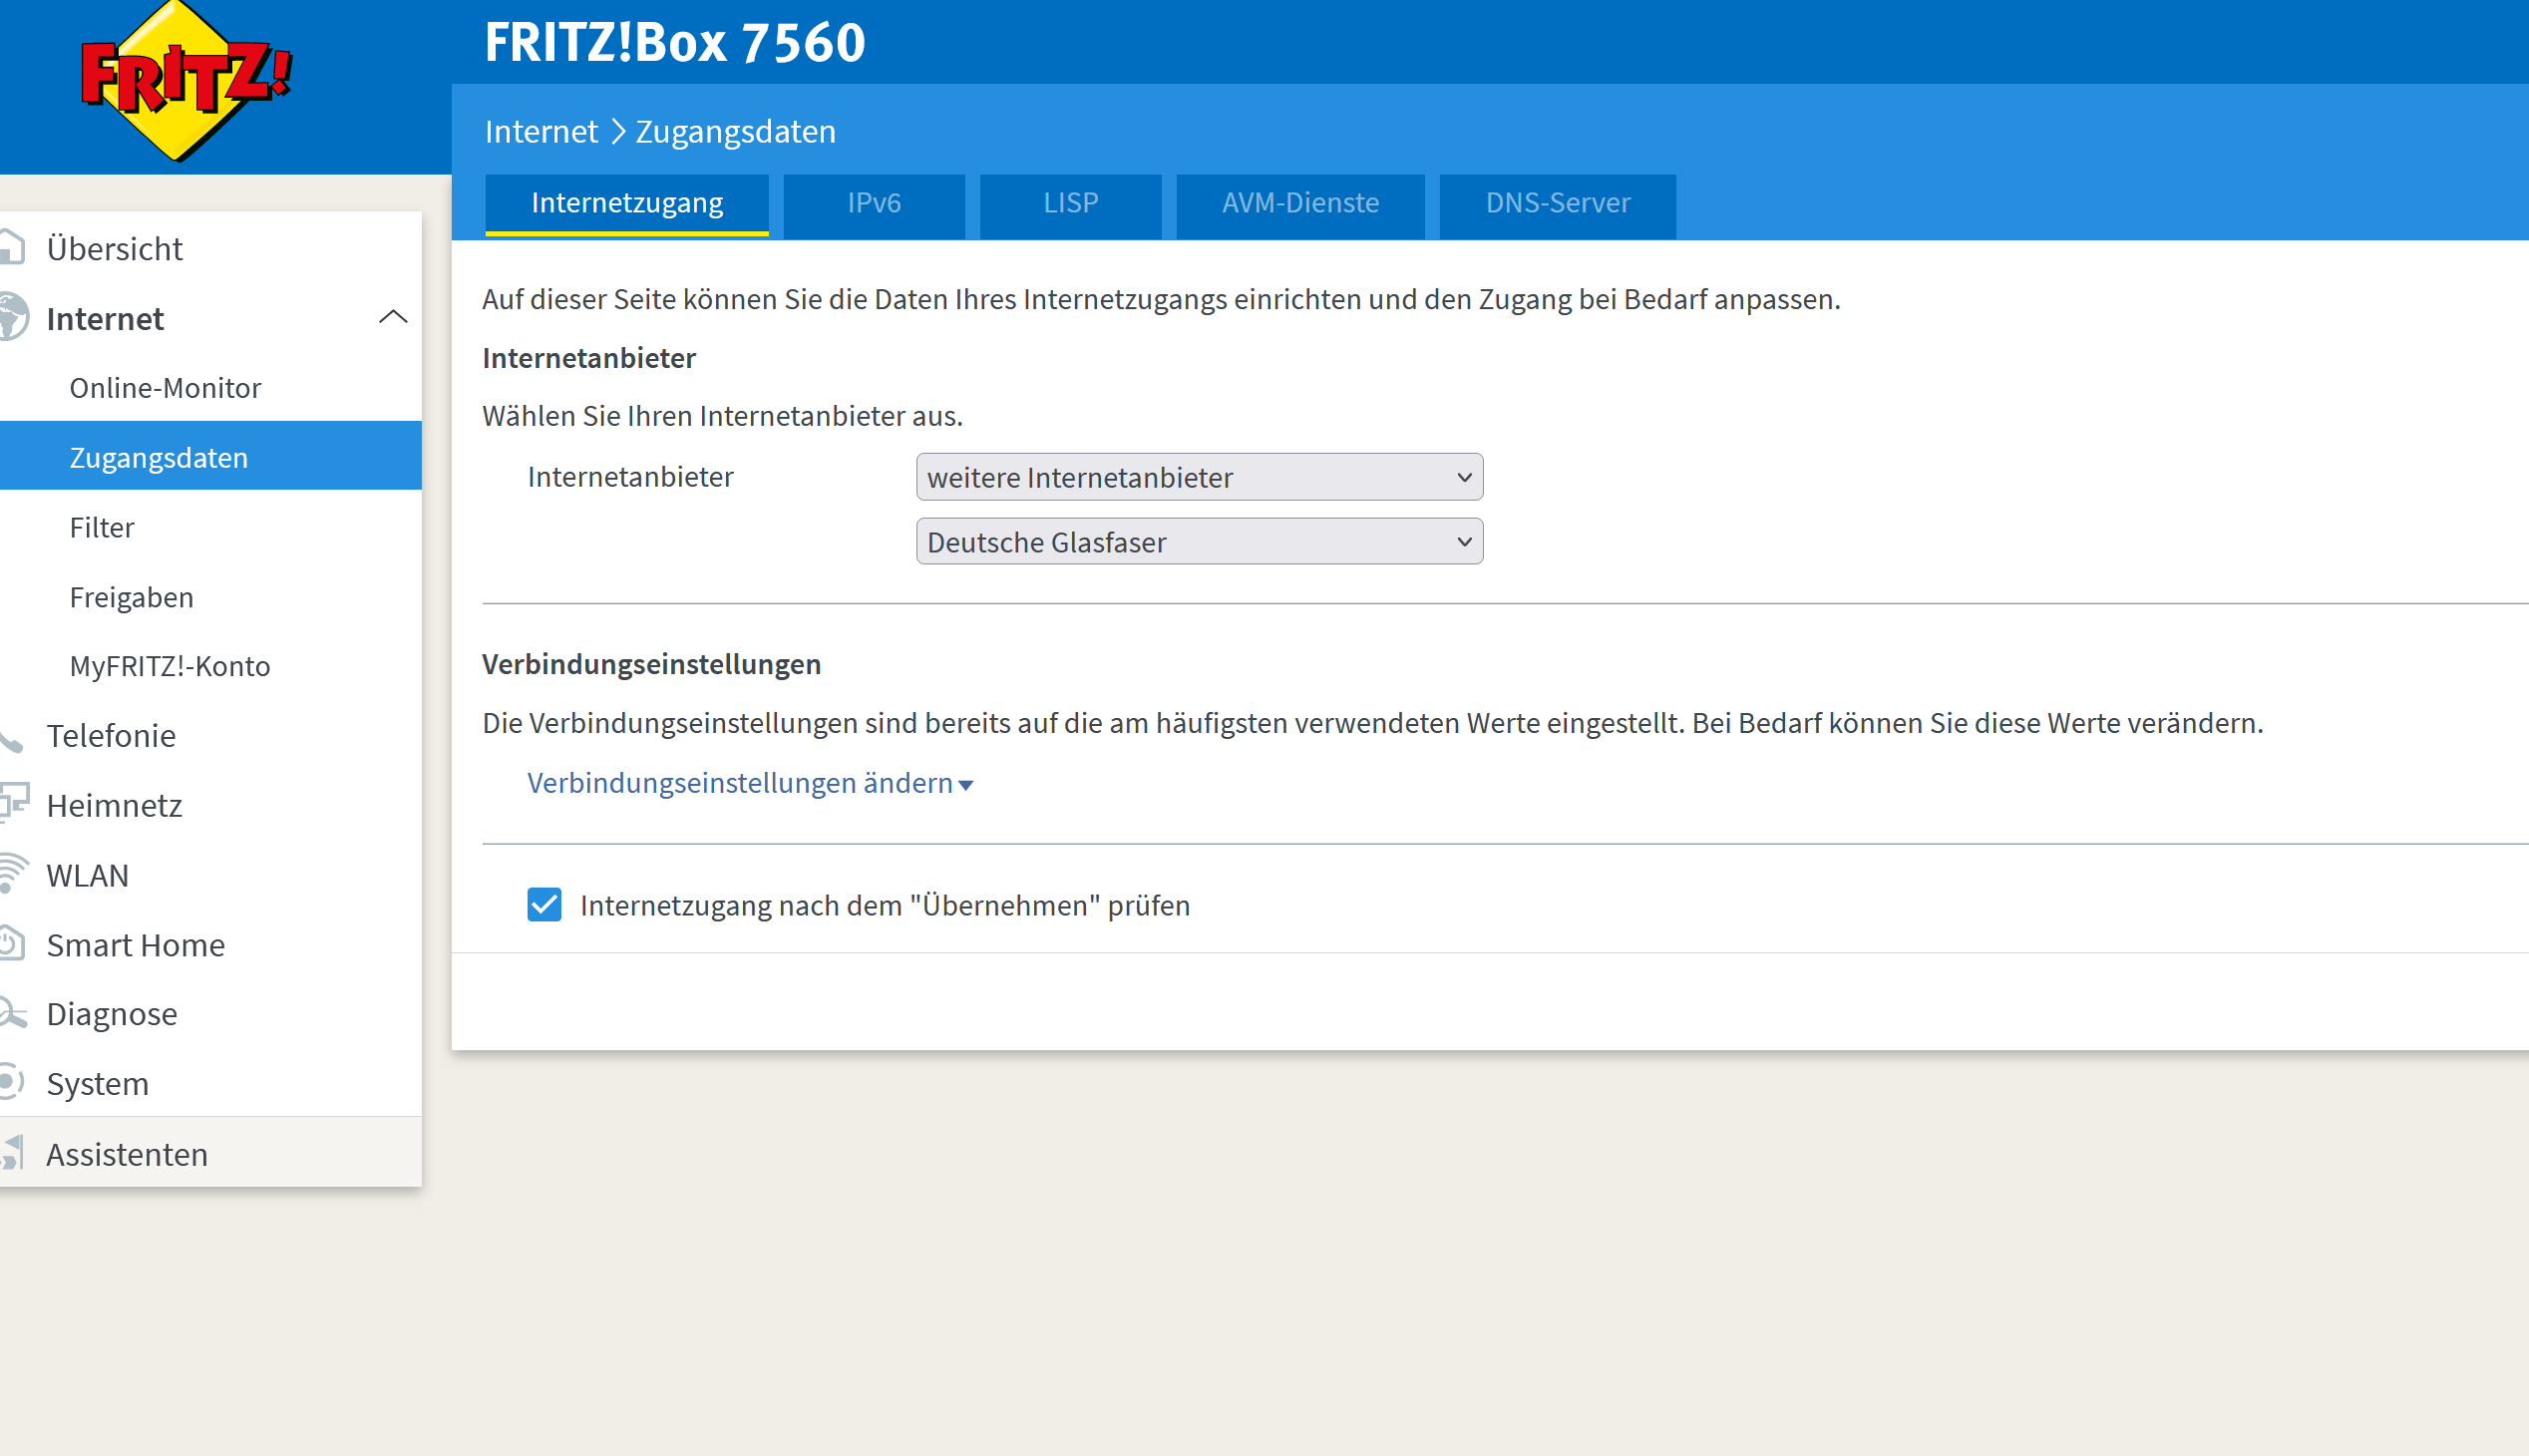Switch to the Internetzugang tab
Screen dimensions: 2529x1456
coord(627,204)
